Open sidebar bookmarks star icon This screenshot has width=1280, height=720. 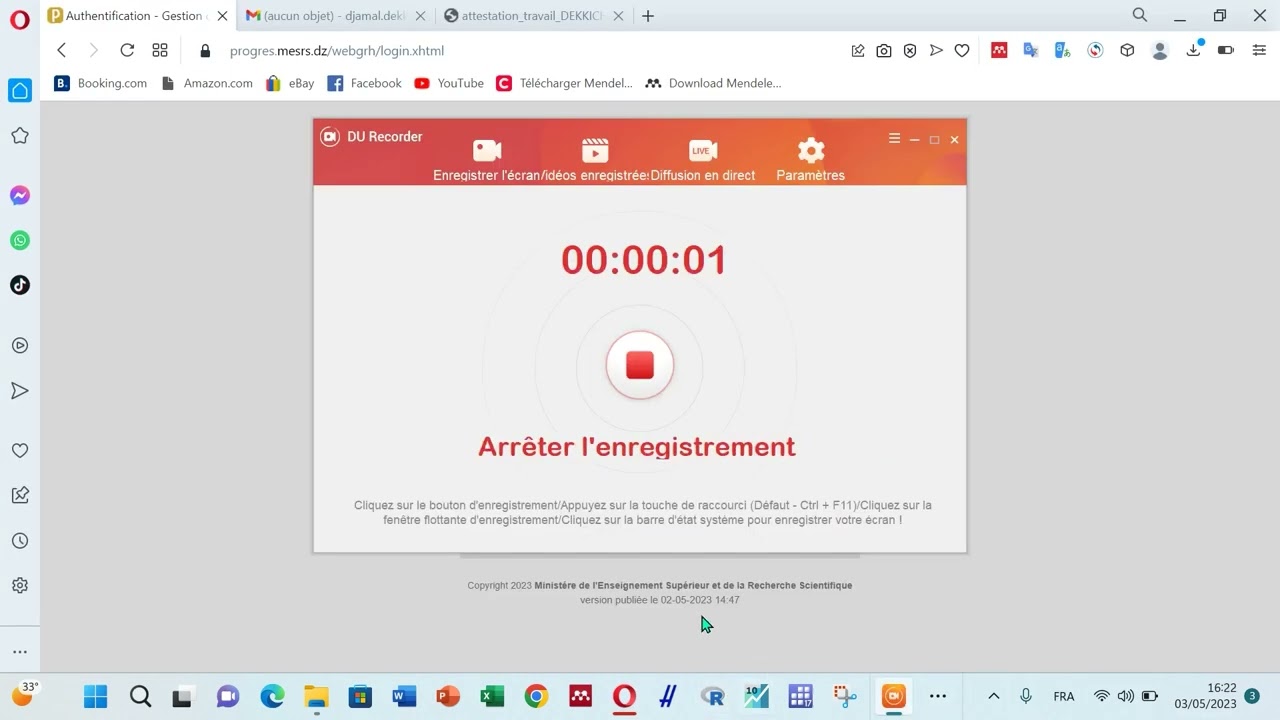[20, 136]
